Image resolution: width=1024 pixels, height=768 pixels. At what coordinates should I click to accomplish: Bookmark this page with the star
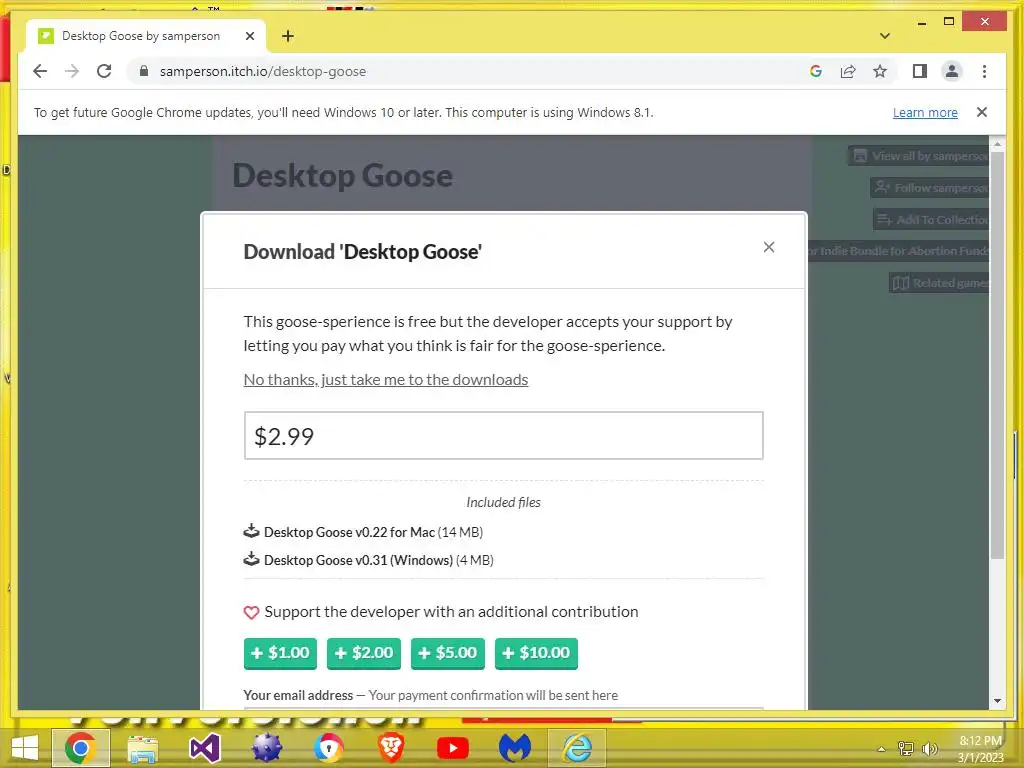coord(880,71)
